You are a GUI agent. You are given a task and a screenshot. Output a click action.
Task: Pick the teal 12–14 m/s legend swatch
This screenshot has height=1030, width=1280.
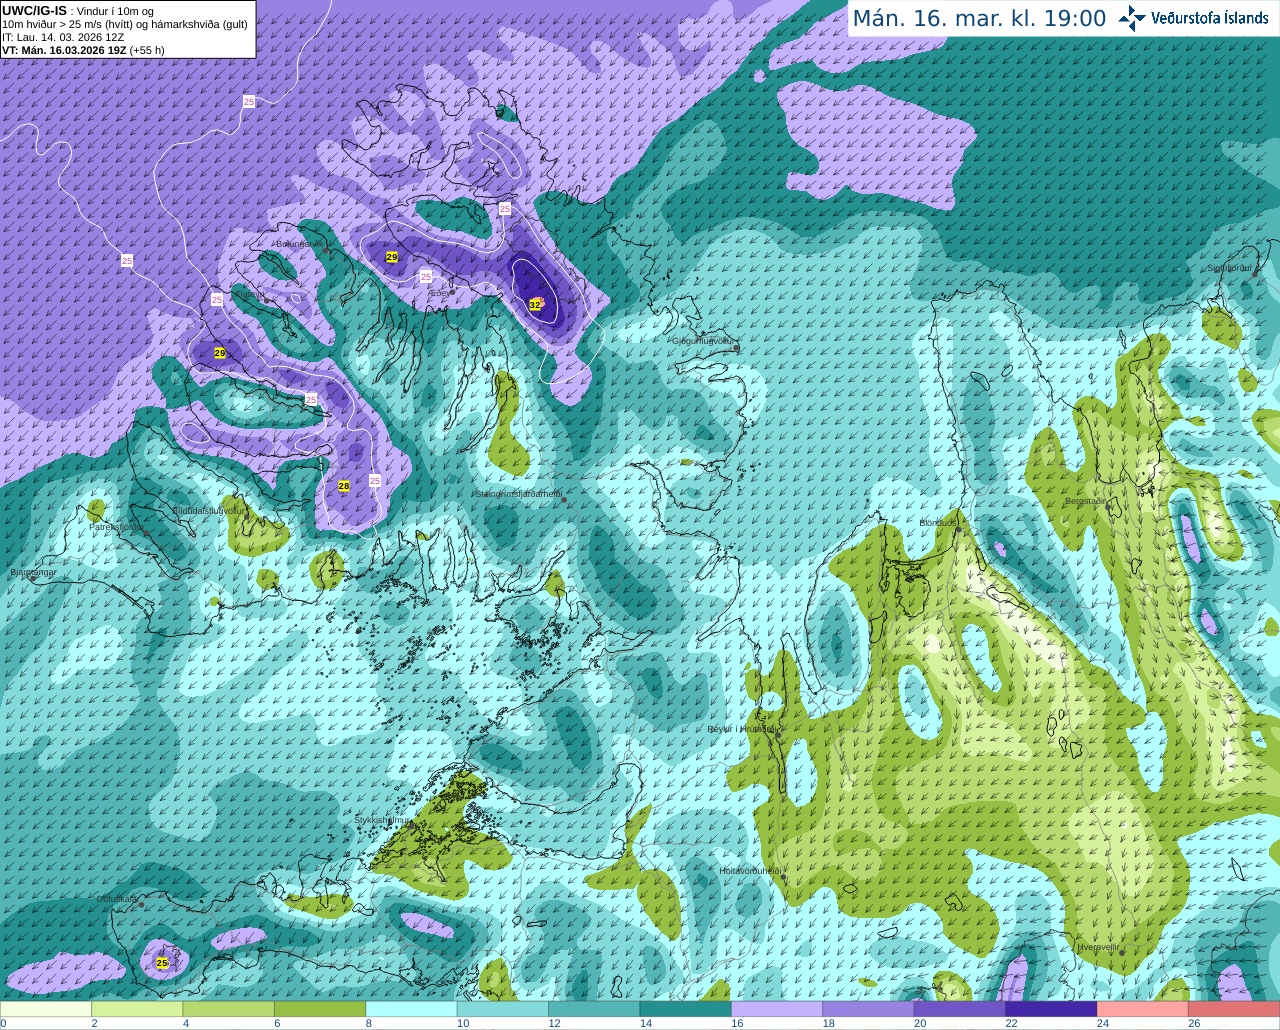(594, 1009)
